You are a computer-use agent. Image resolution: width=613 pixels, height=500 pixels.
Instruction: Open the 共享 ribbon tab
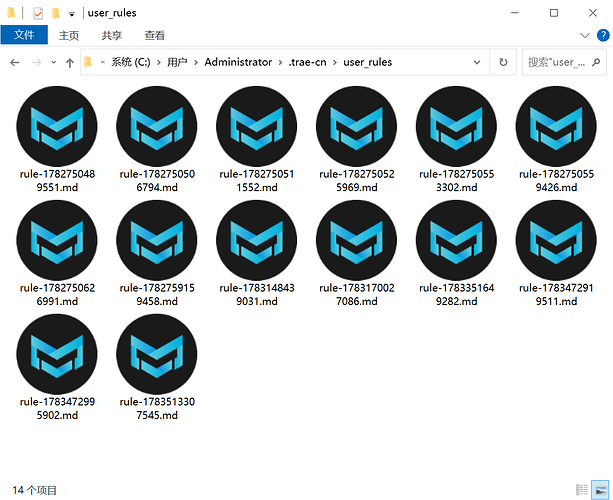(112, 35)
